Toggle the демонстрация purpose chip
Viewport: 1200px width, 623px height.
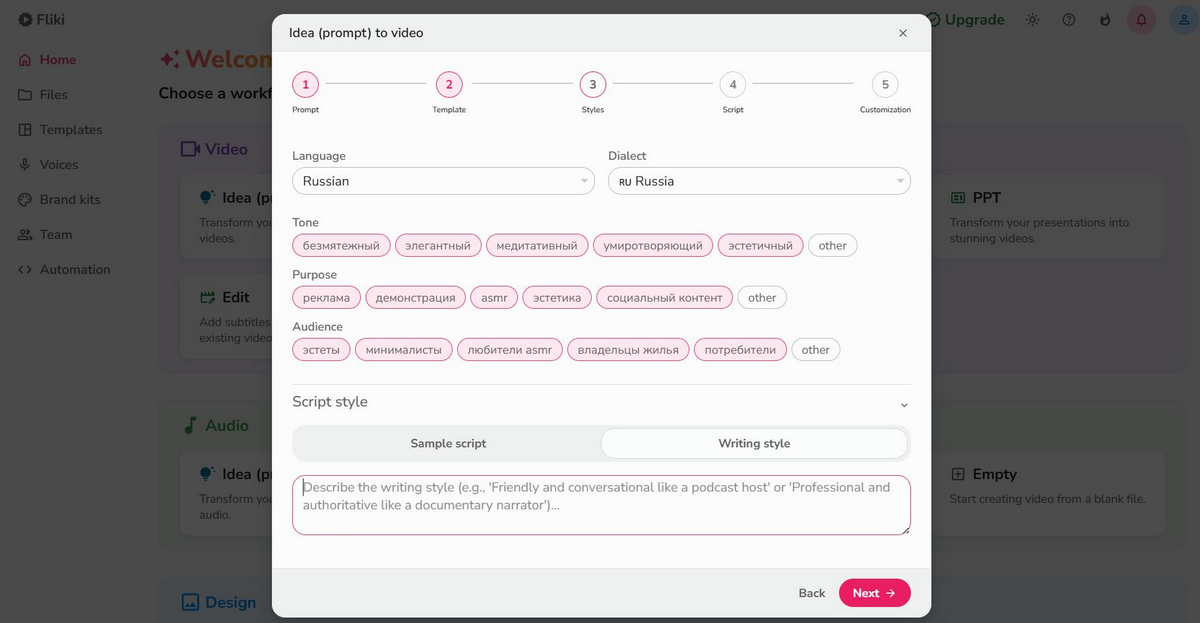[415, 297]
